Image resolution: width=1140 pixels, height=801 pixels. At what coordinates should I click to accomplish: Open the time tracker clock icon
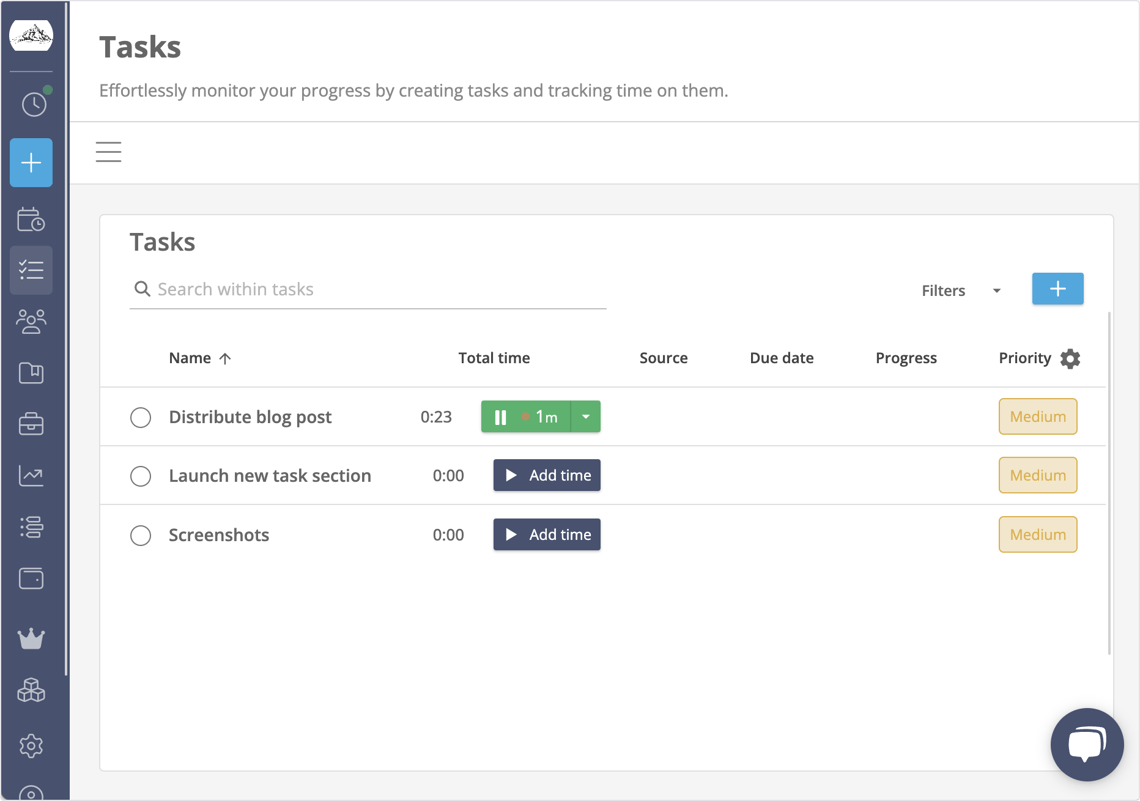tap(31, 101)
